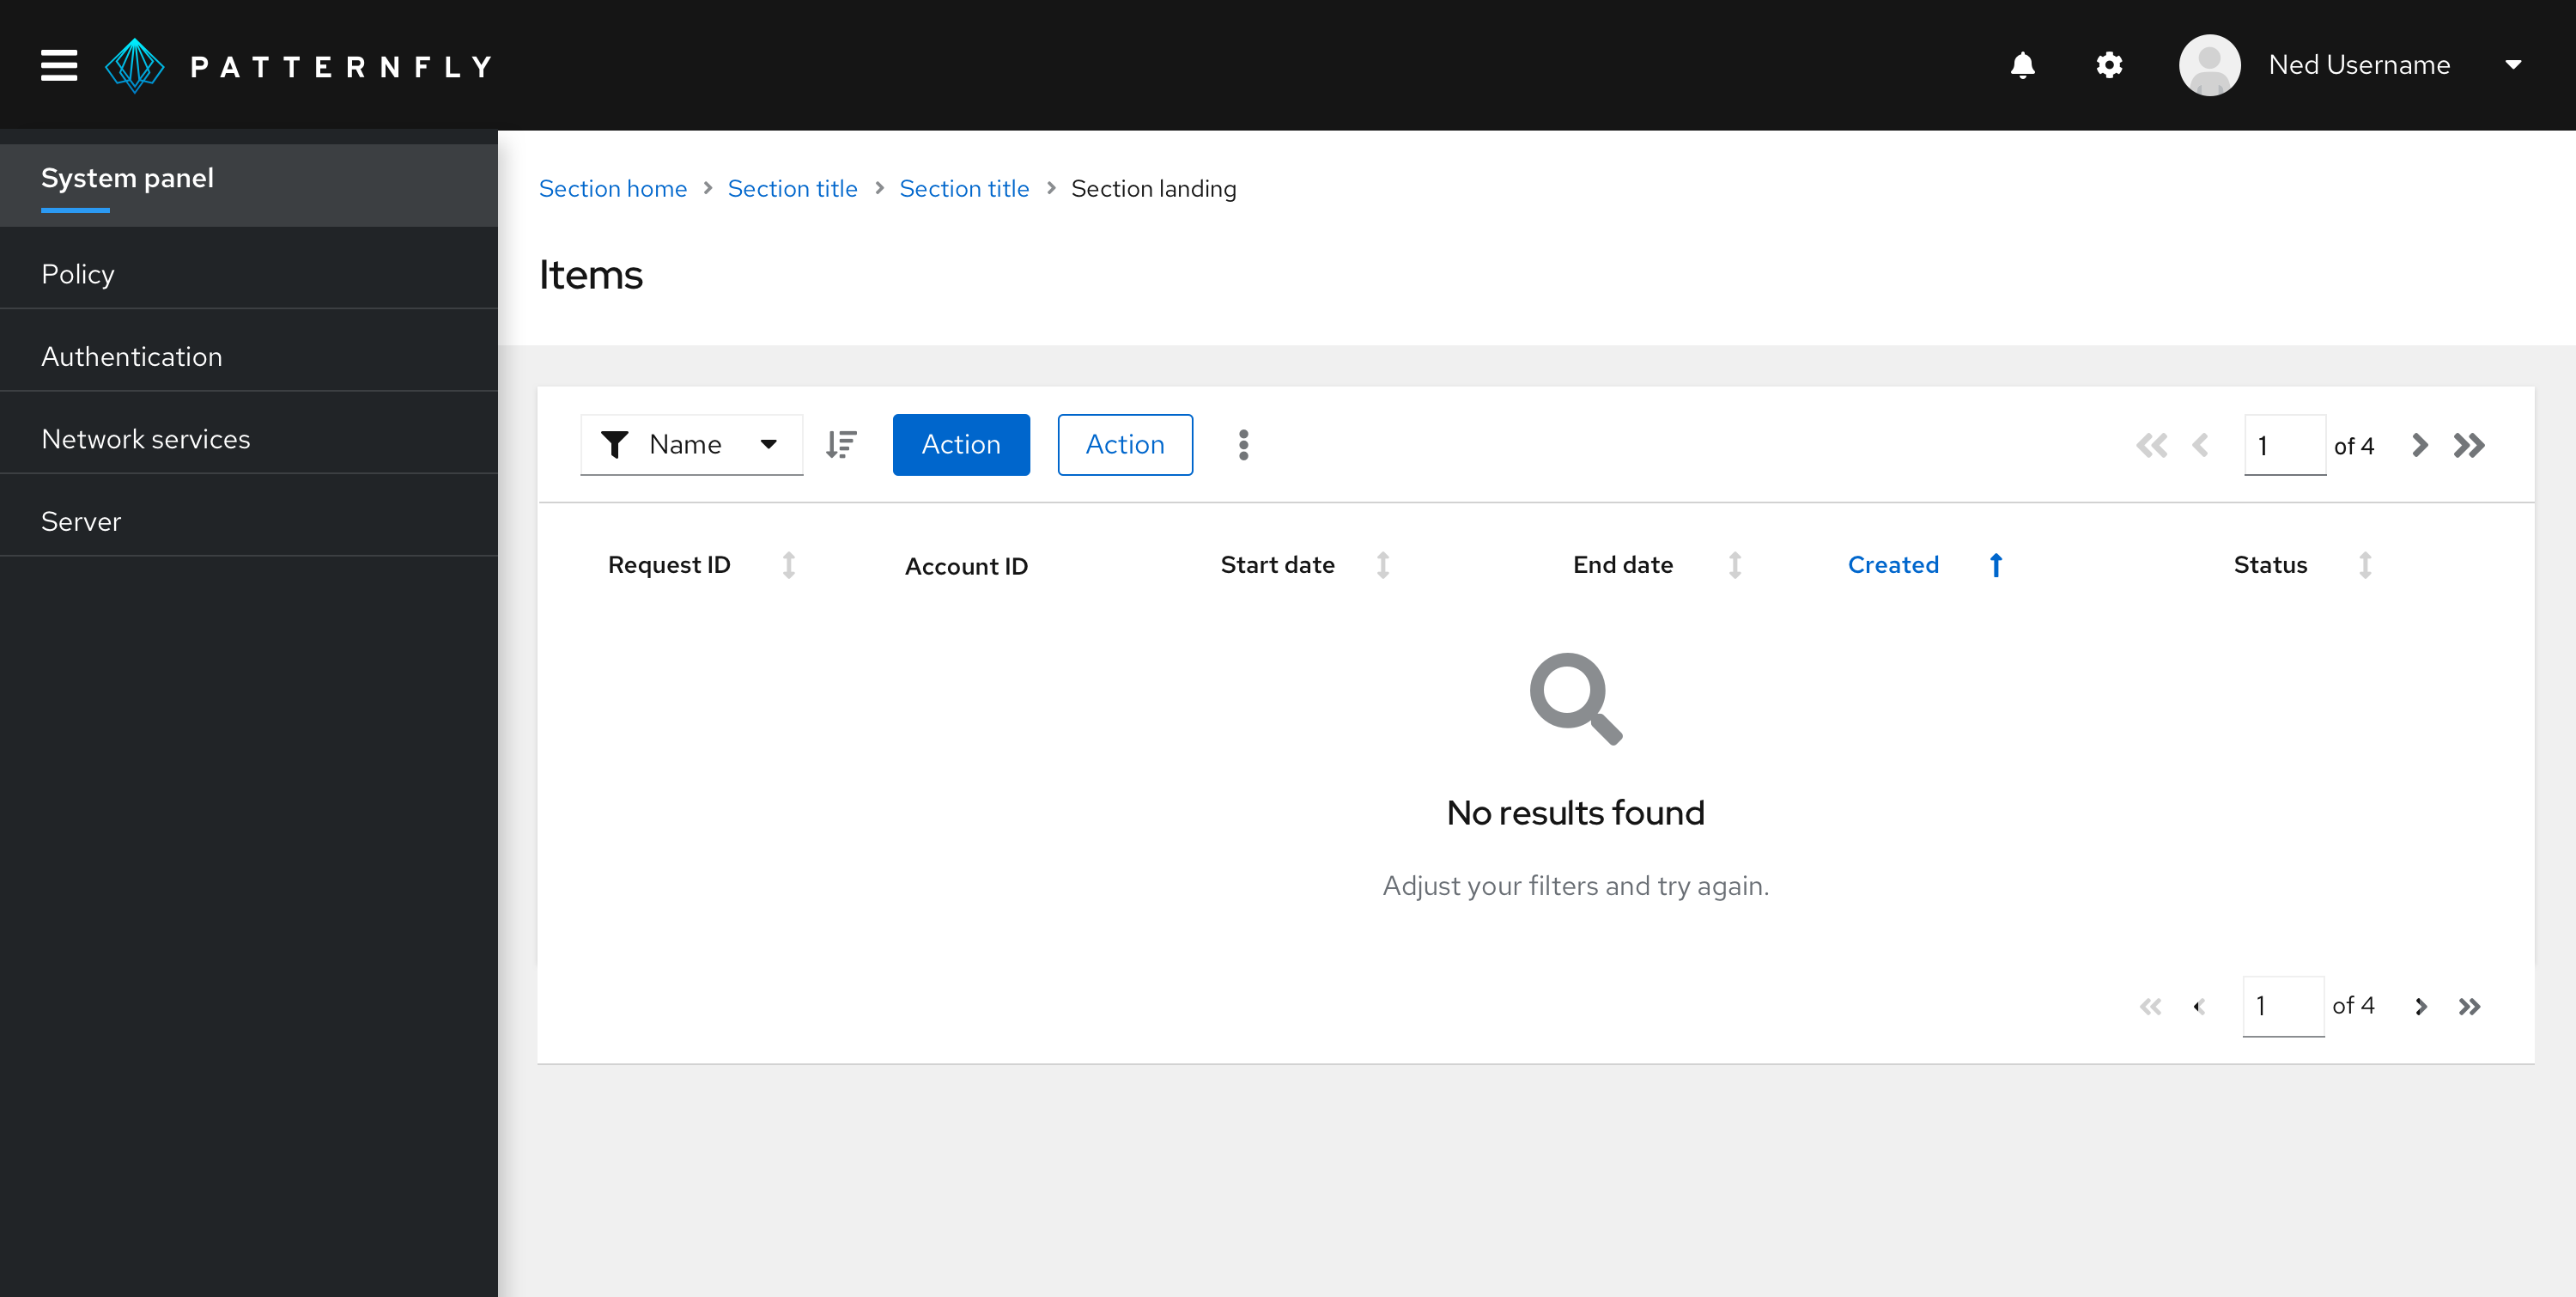This screenshot has width=2576, height=1297.
Task: Click the notifications bell icon
Action: point(2024,66)
